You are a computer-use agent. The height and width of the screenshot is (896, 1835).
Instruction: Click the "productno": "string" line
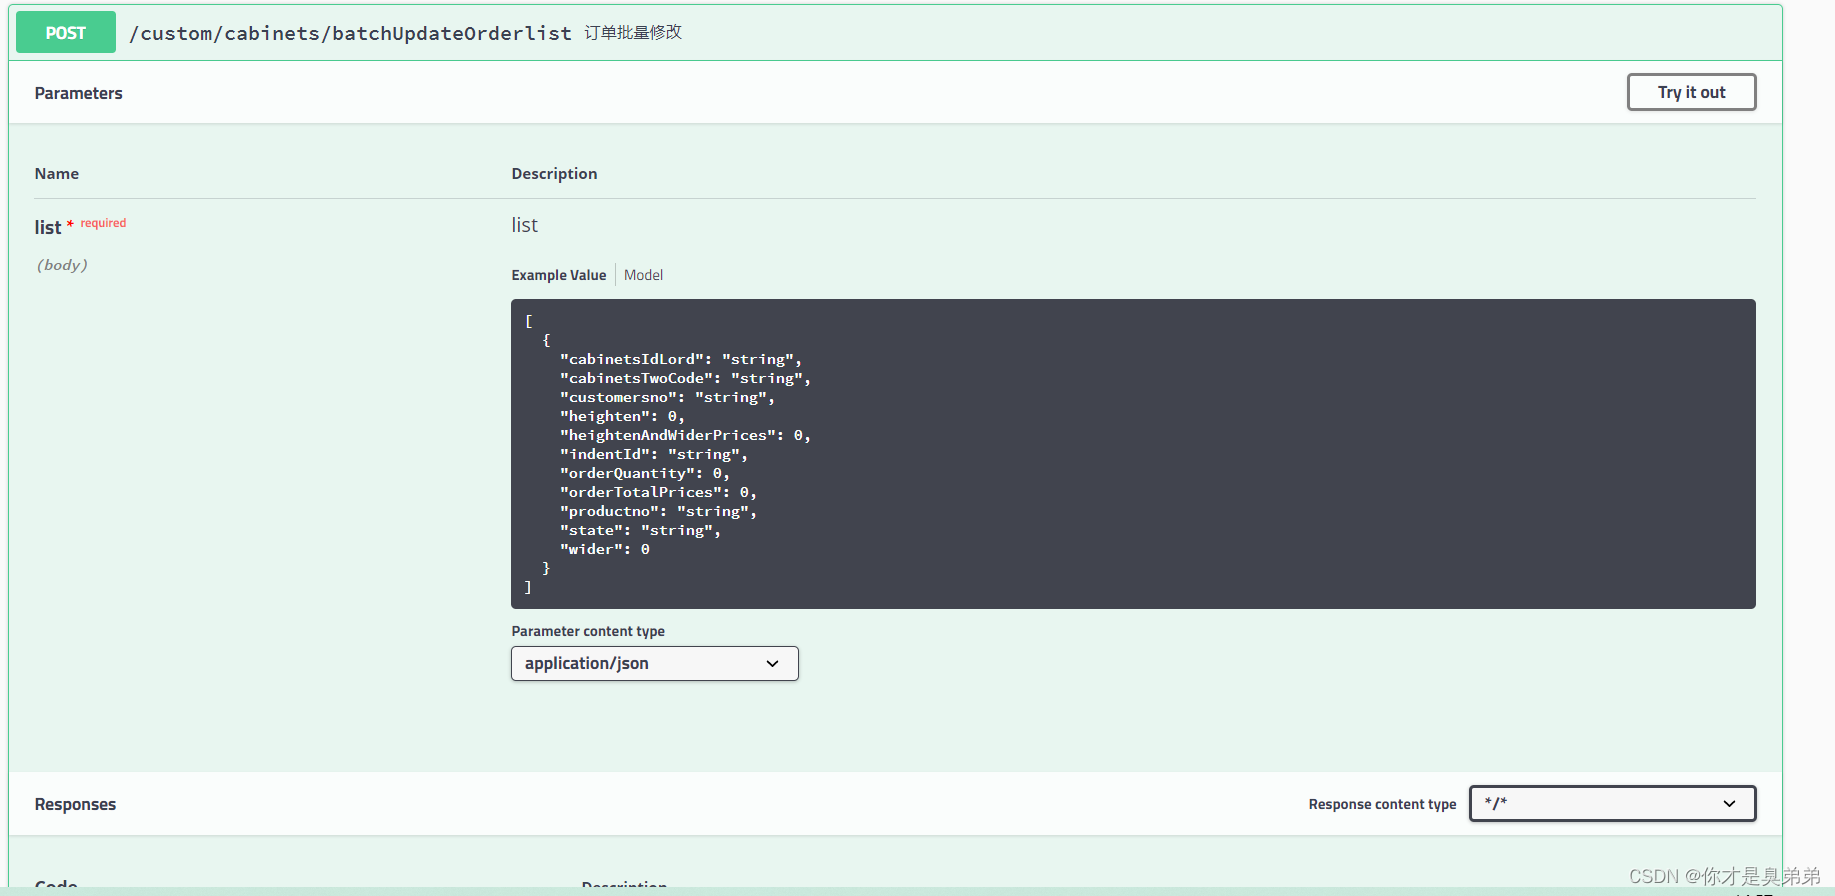click(x=658, y=511)
